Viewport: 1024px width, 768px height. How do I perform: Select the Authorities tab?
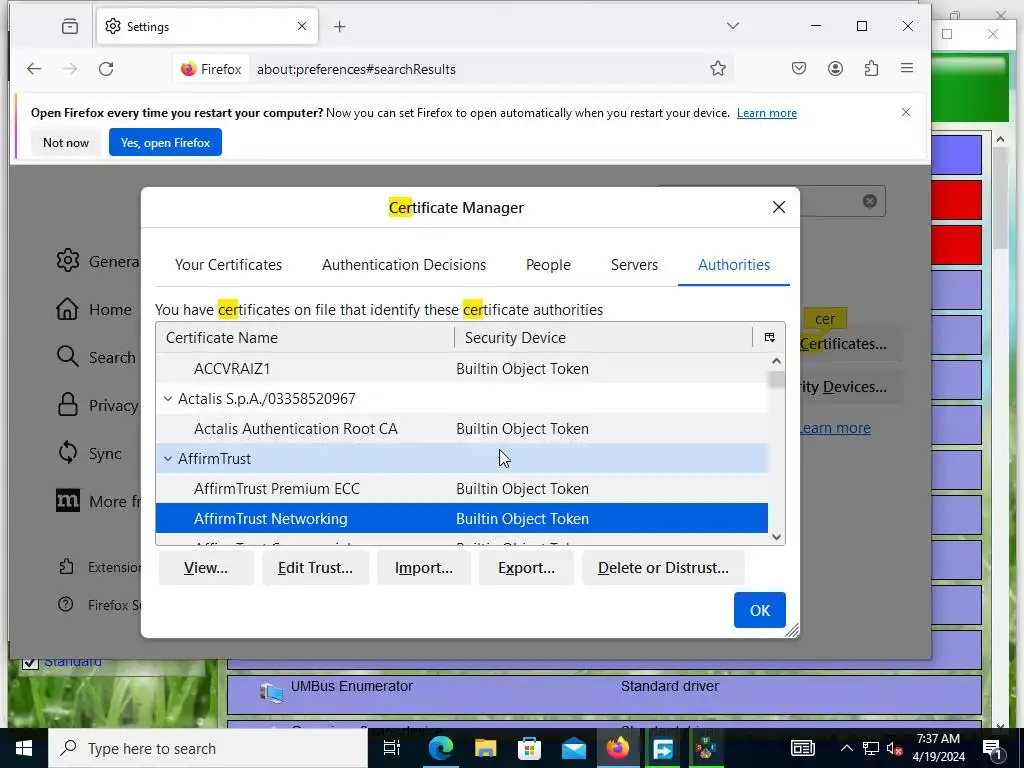click(x=734, y=264)
